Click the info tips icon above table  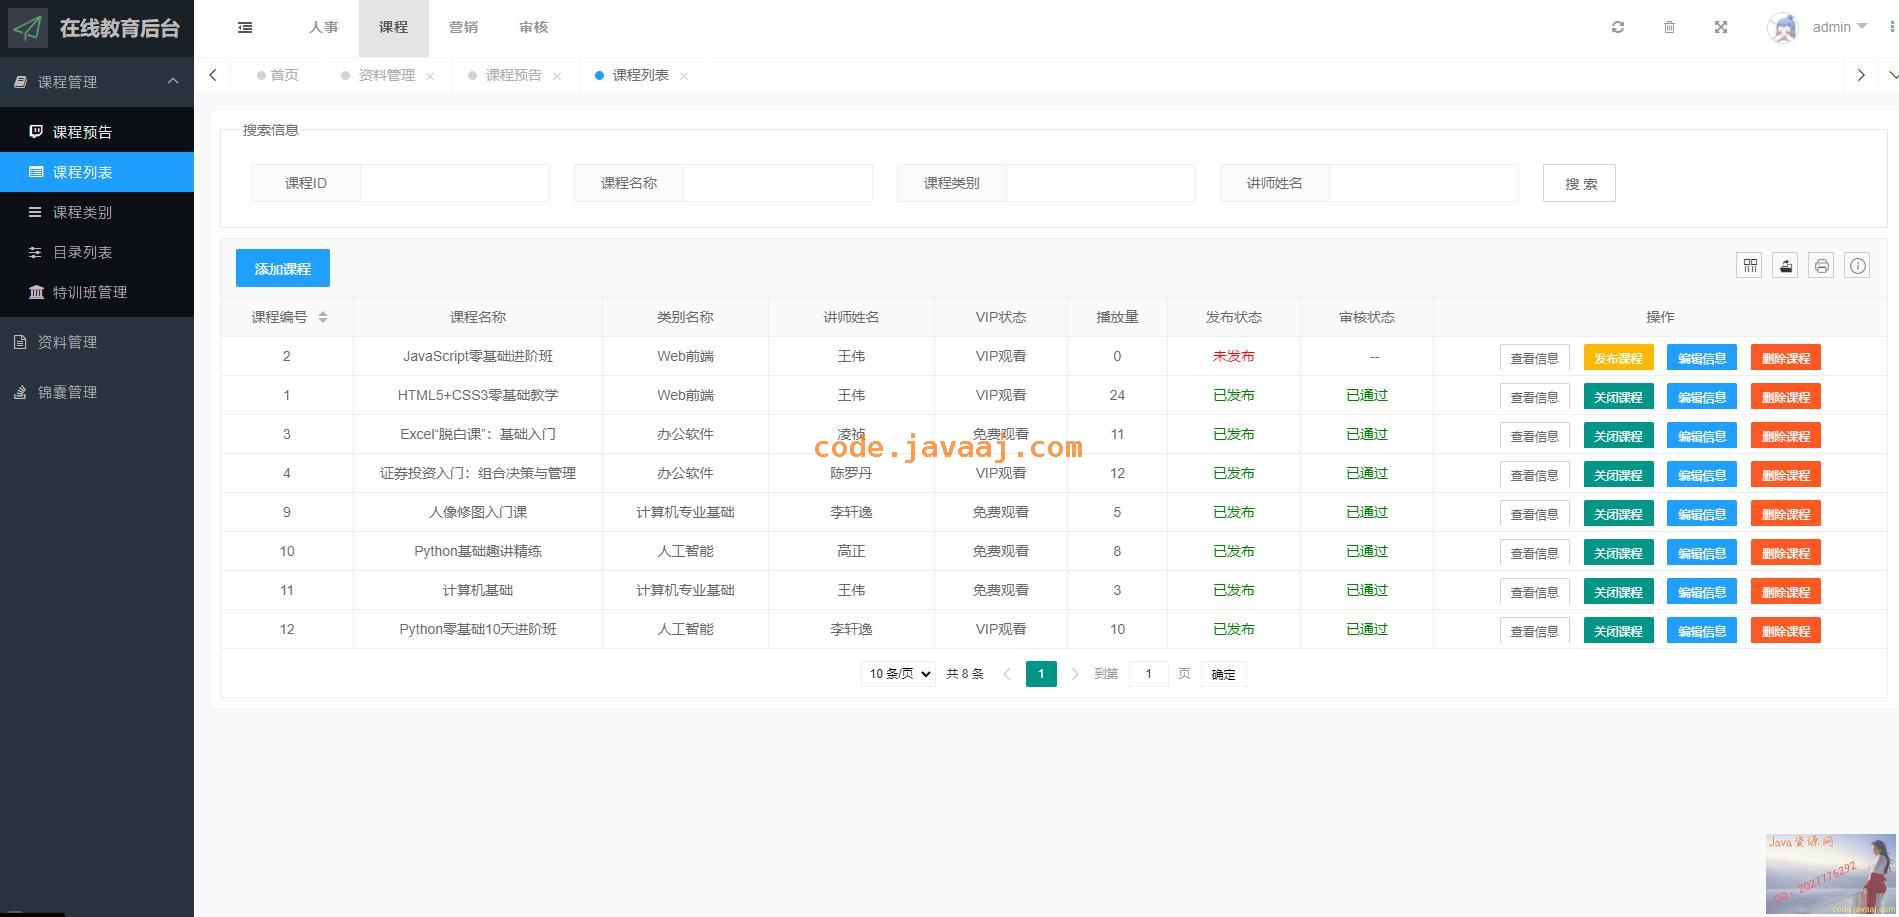[1857, 266]
